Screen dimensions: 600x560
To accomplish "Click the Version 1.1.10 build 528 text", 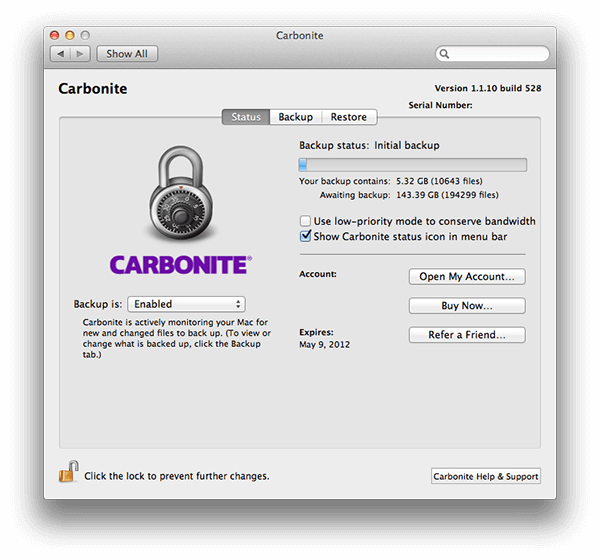I will (x=488, y=88).
